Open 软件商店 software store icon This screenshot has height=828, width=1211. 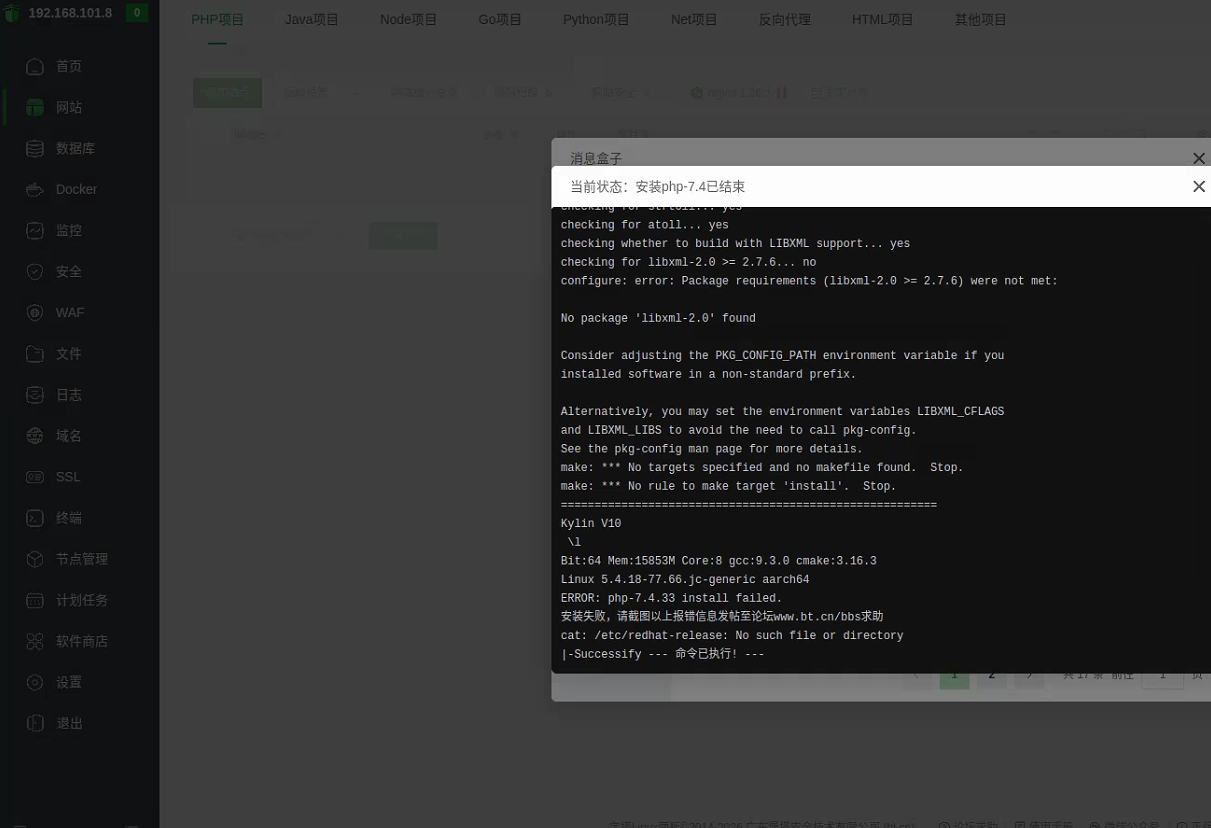[35, 641]
